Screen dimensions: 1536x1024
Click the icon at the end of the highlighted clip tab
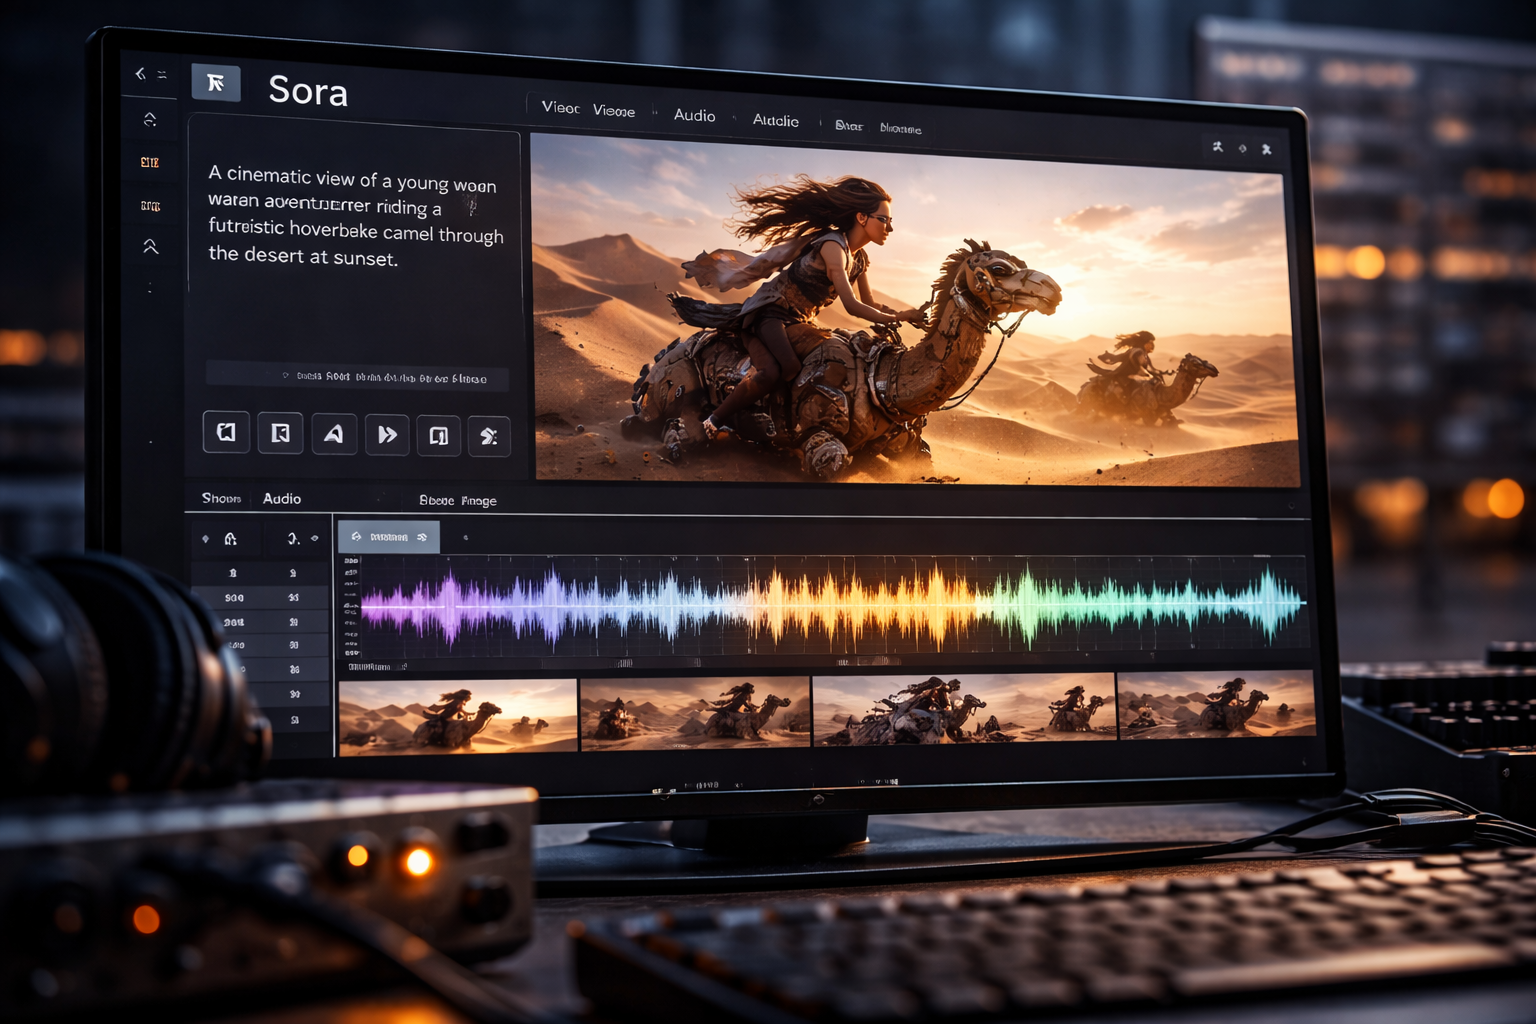point(422,538)
